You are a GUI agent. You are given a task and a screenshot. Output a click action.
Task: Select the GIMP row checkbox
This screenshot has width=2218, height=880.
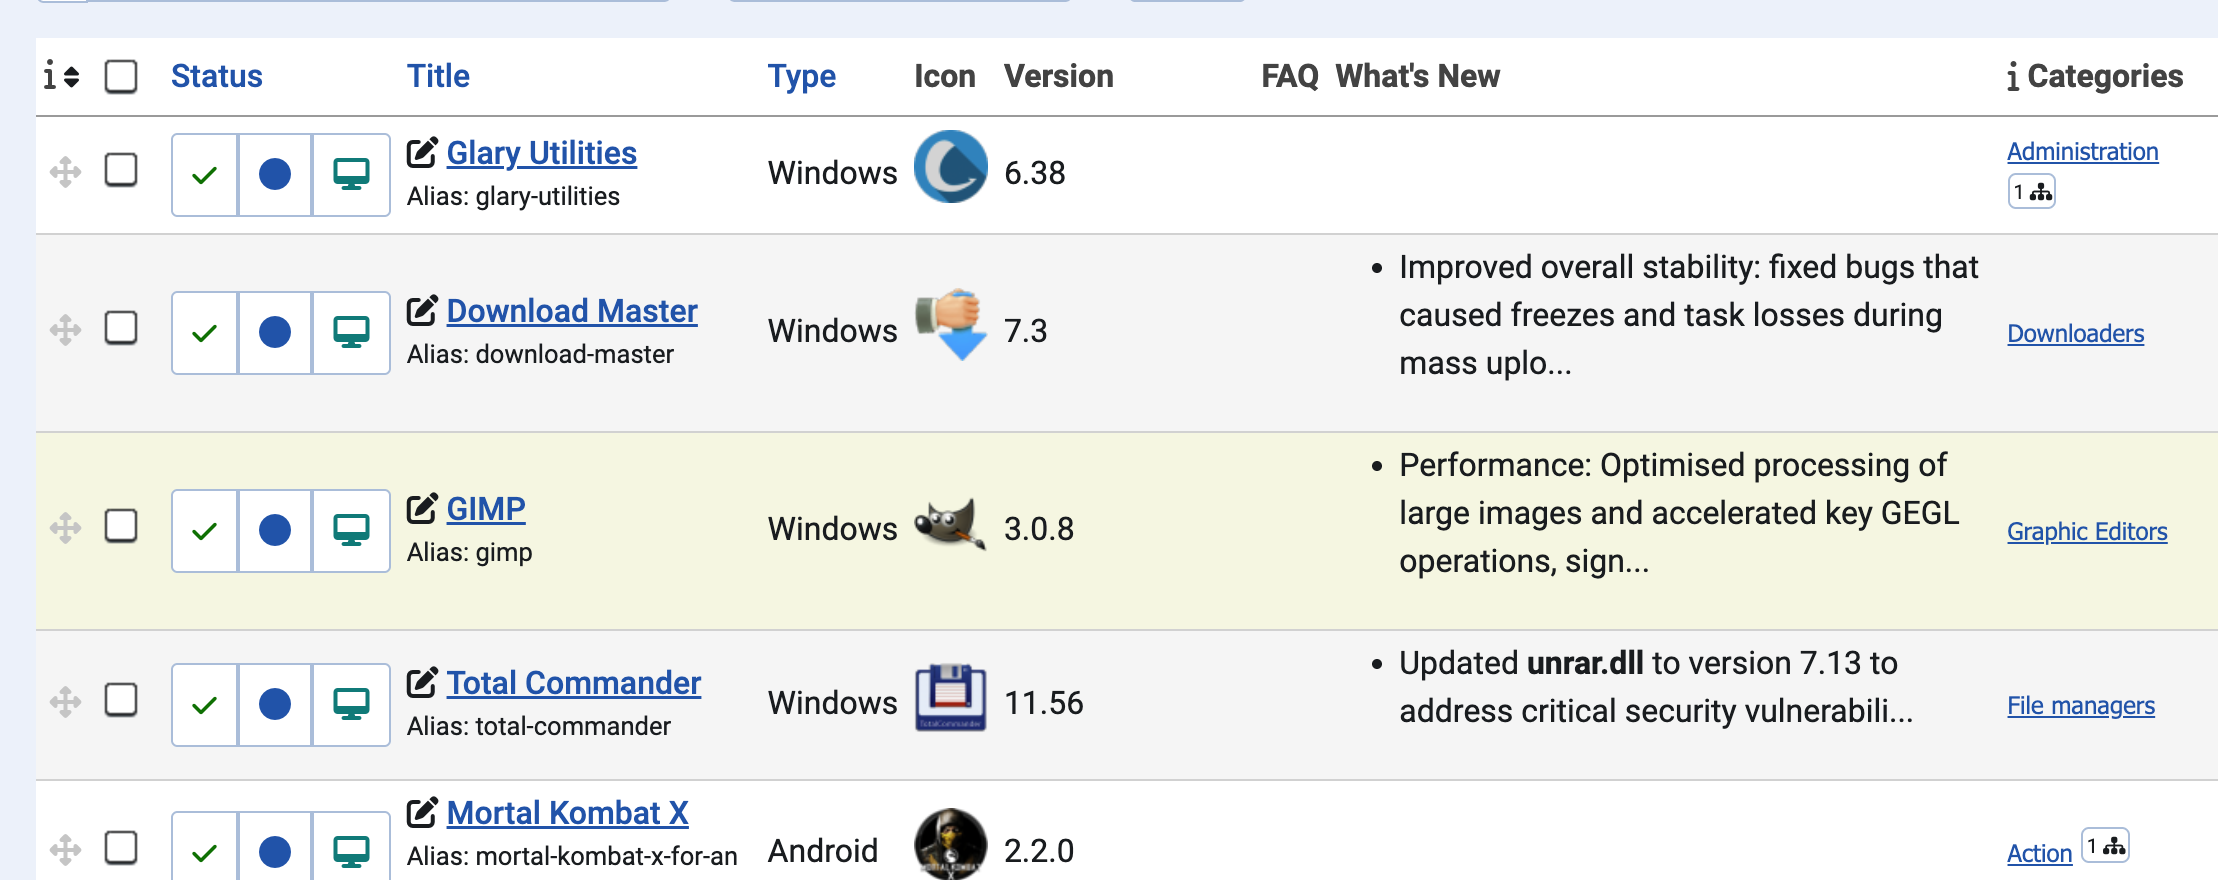pyautogui.click(x=121, y=526)
